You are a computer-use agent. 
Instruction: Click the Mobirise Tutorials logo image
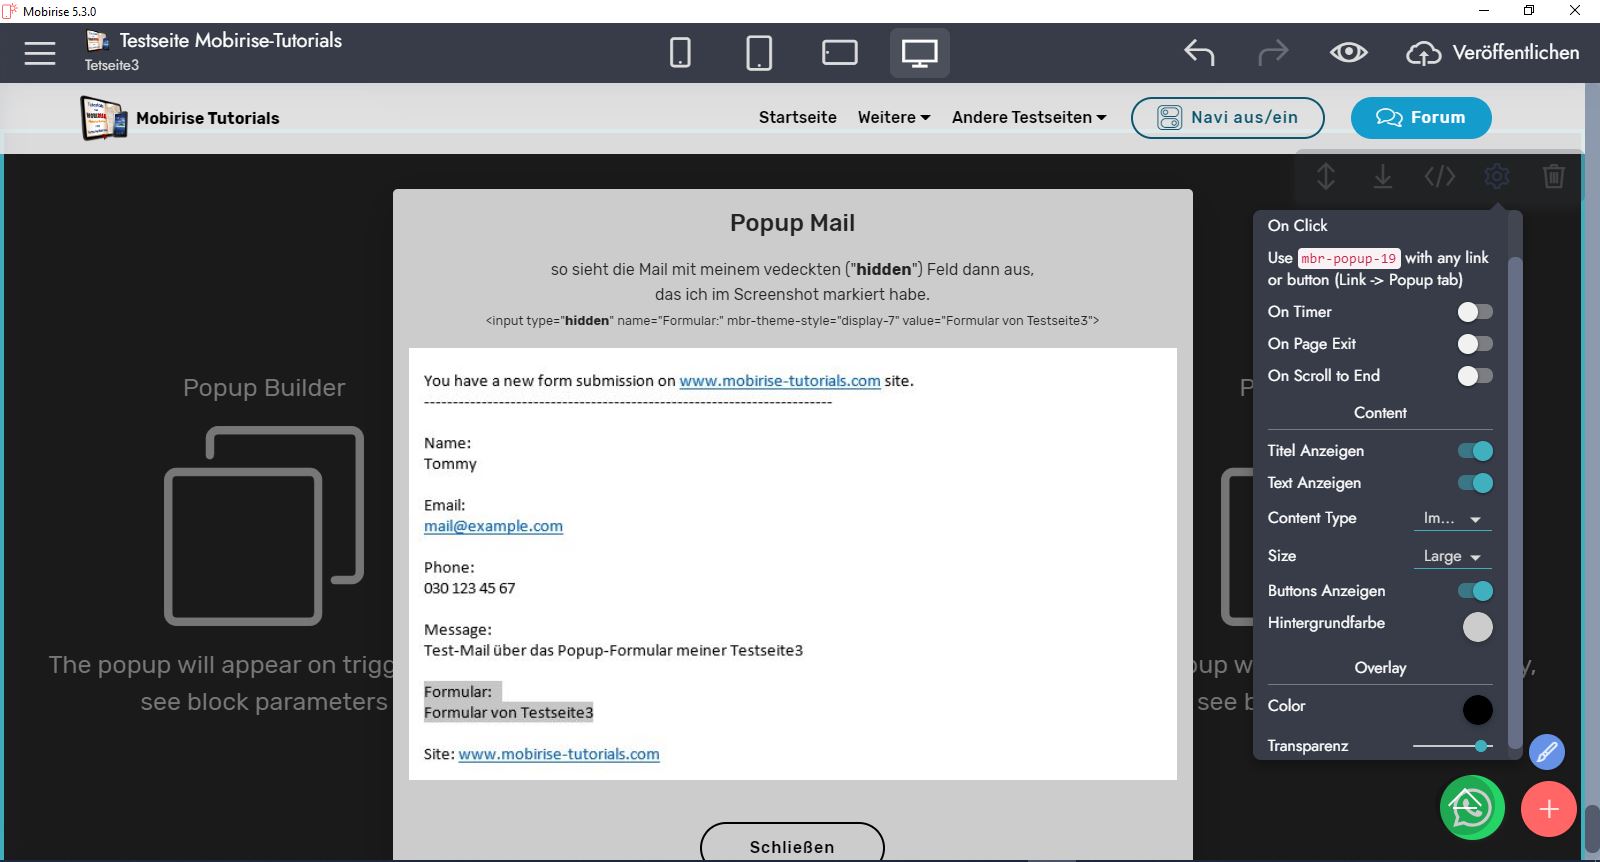click(104, 118)
